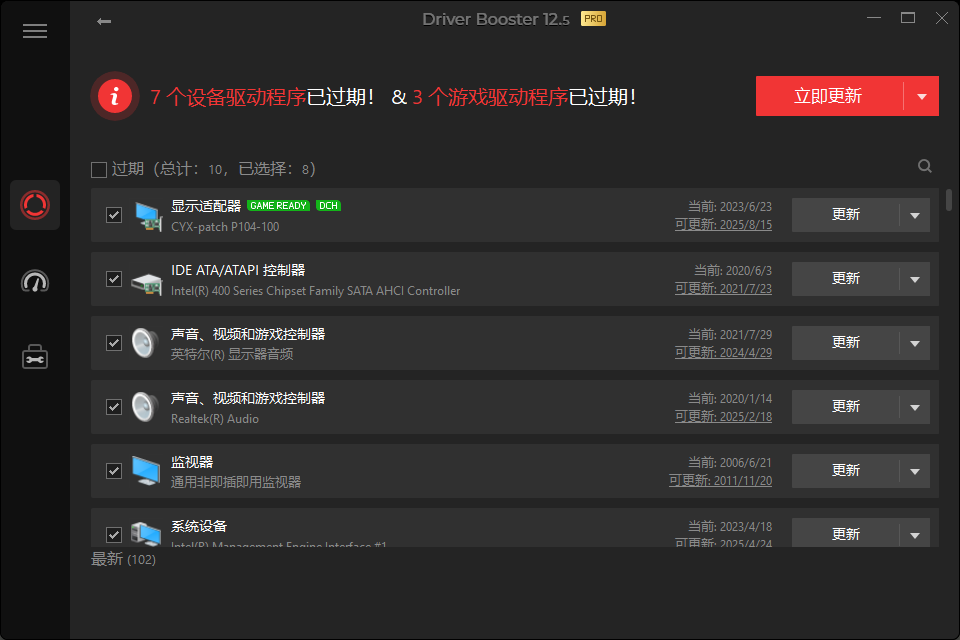The image size is (960, 640).
Task: Open the 更新 dropdown arrow for 监视器
Action: click(915, 471)
